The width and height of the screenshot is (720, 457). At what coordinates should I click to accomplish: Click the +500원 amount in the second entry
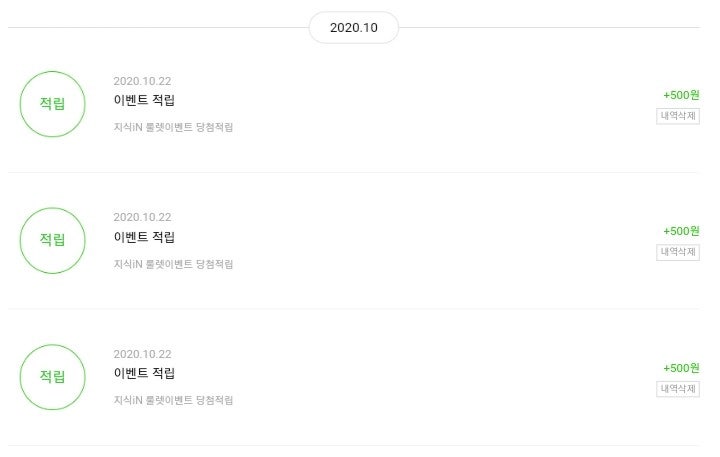point(681,231)
